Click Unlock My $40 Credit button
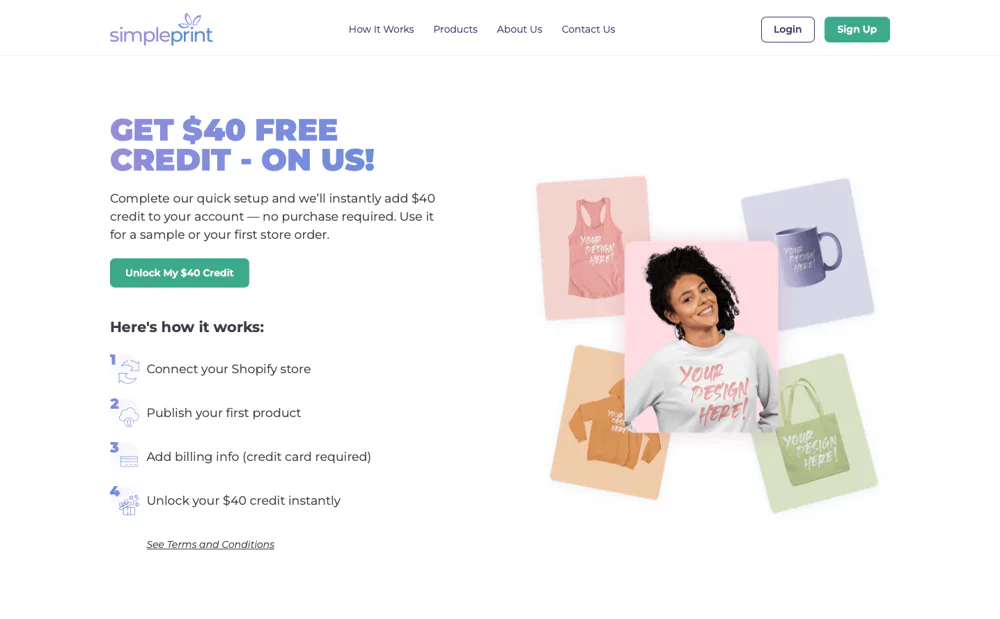 (x=179, y=273)
